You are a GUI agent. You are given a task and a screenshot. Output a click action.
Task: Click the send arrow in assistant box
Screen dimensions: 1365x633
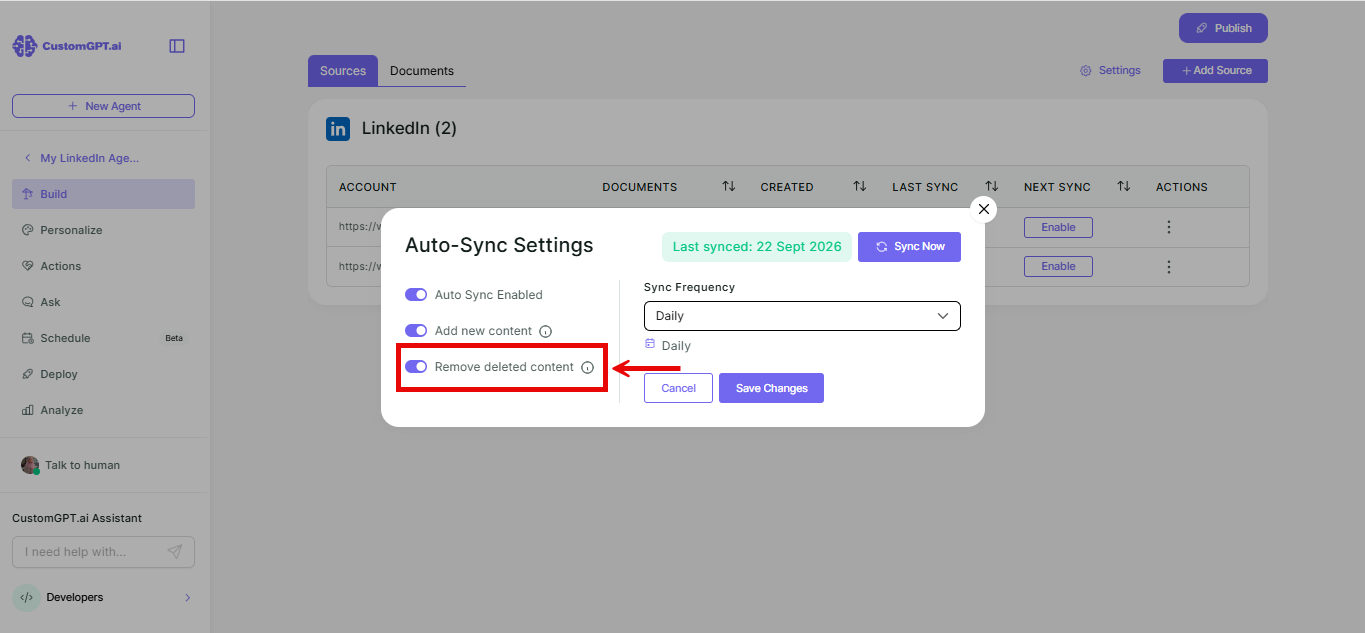pos(175,552)
